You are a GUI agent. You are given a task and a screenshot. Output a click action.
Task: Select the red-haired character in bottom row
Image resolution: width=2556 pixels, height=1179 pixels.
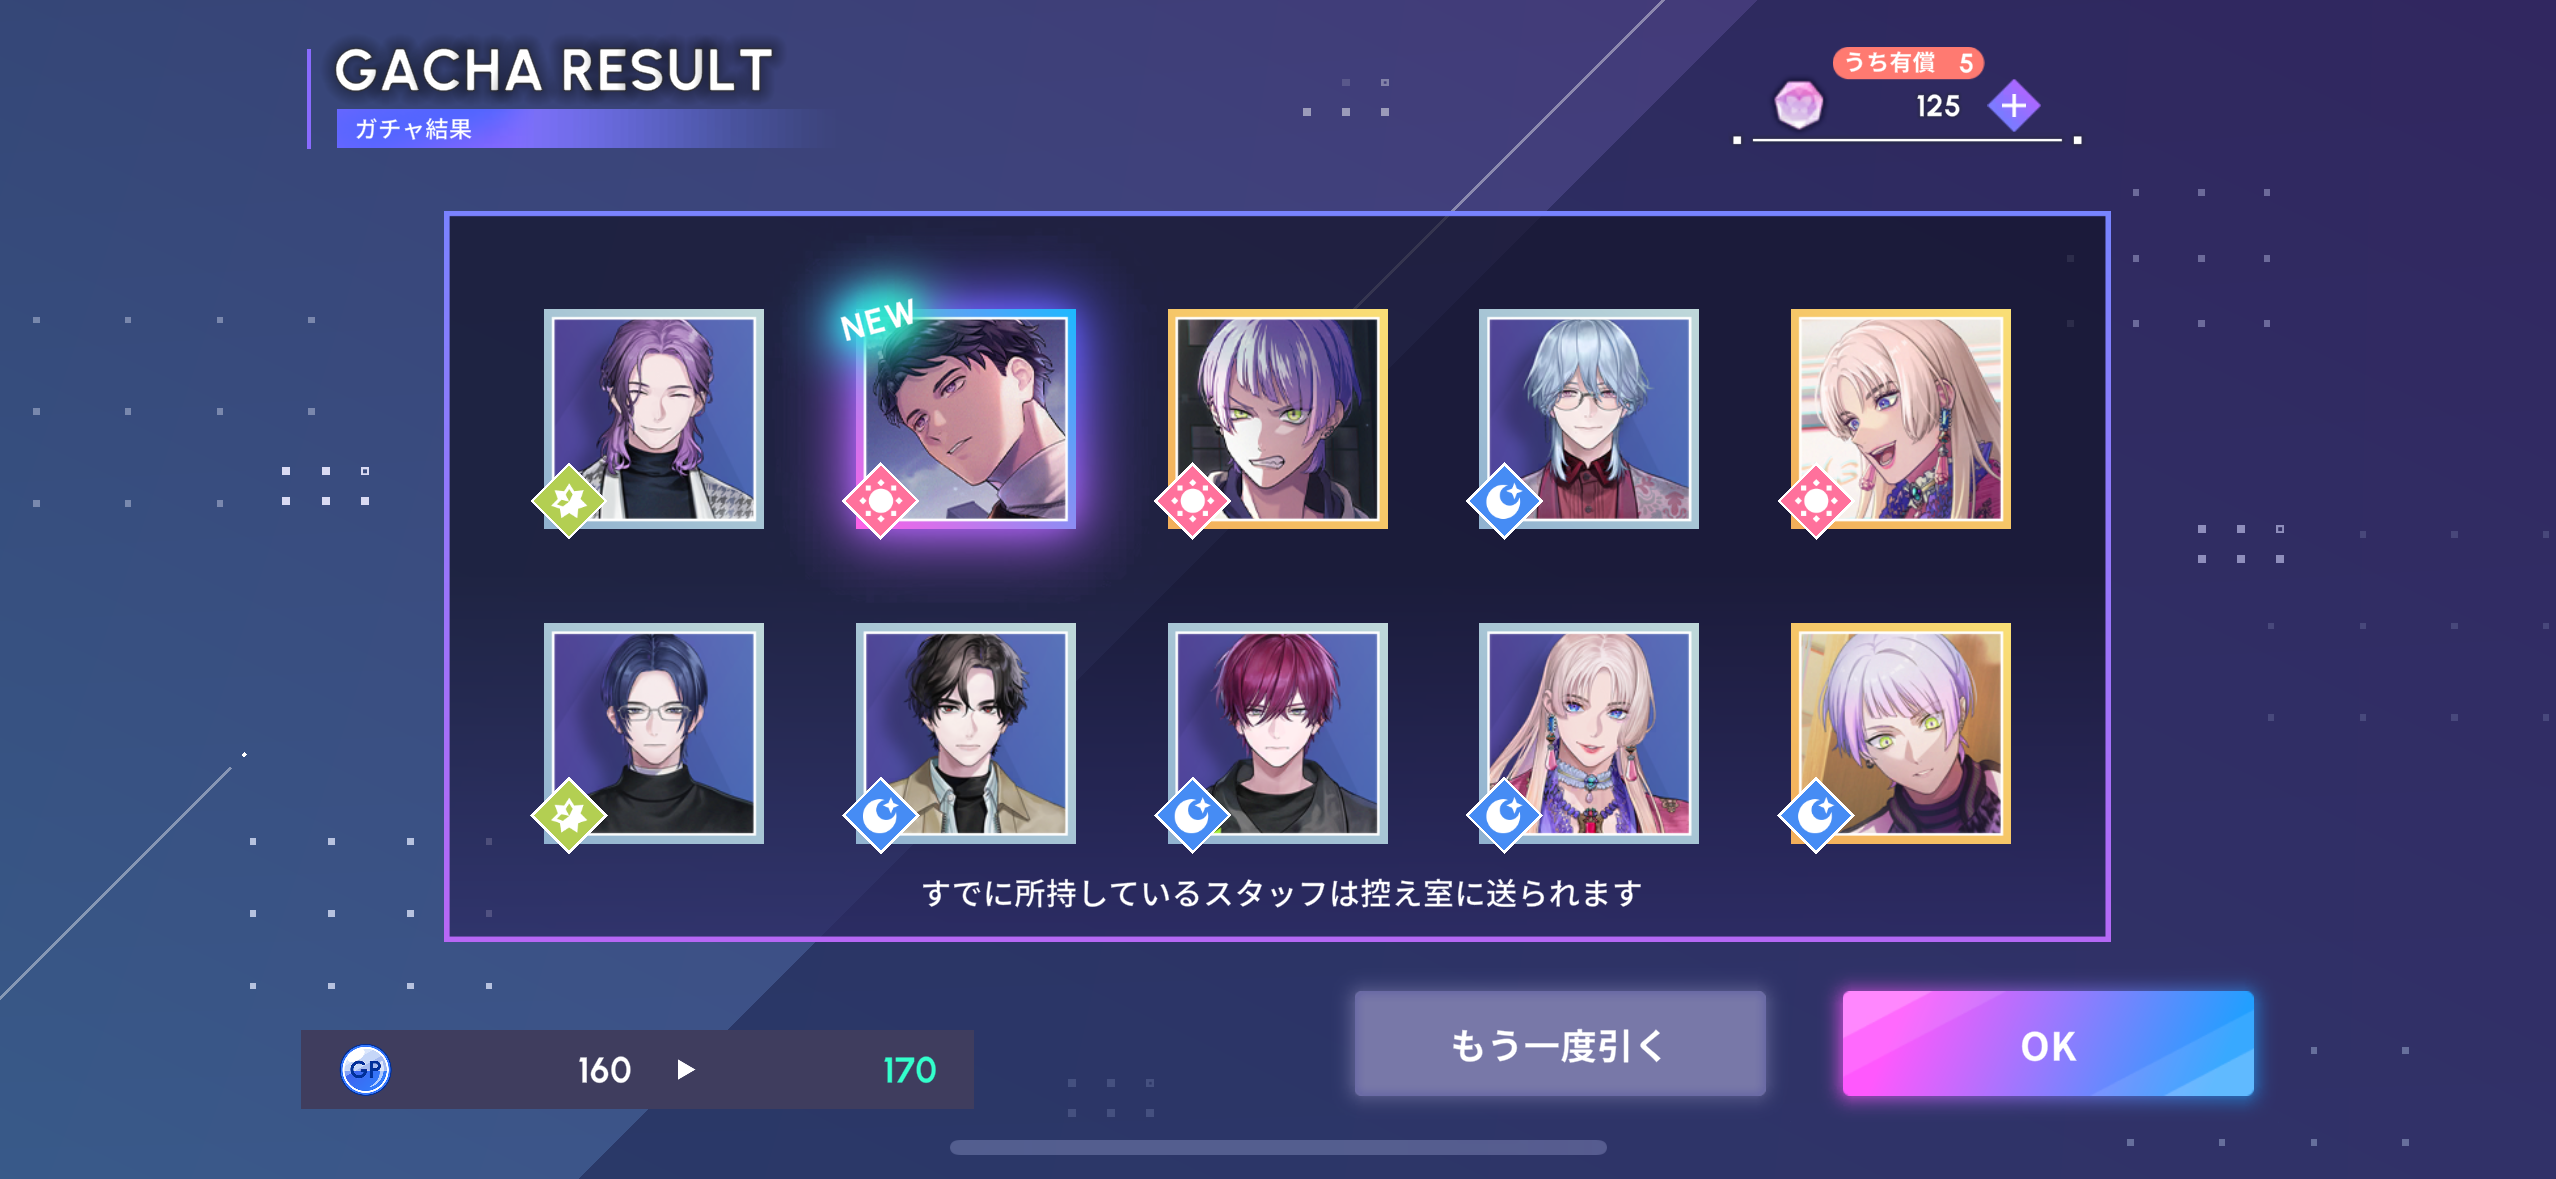click(1278, 733)
